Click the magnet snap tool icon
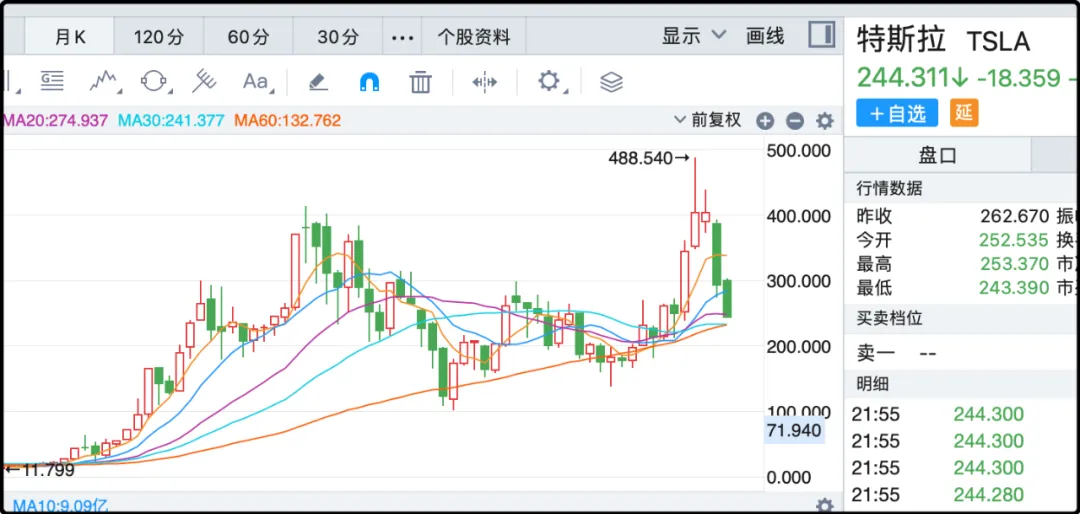 click(369, 81)
